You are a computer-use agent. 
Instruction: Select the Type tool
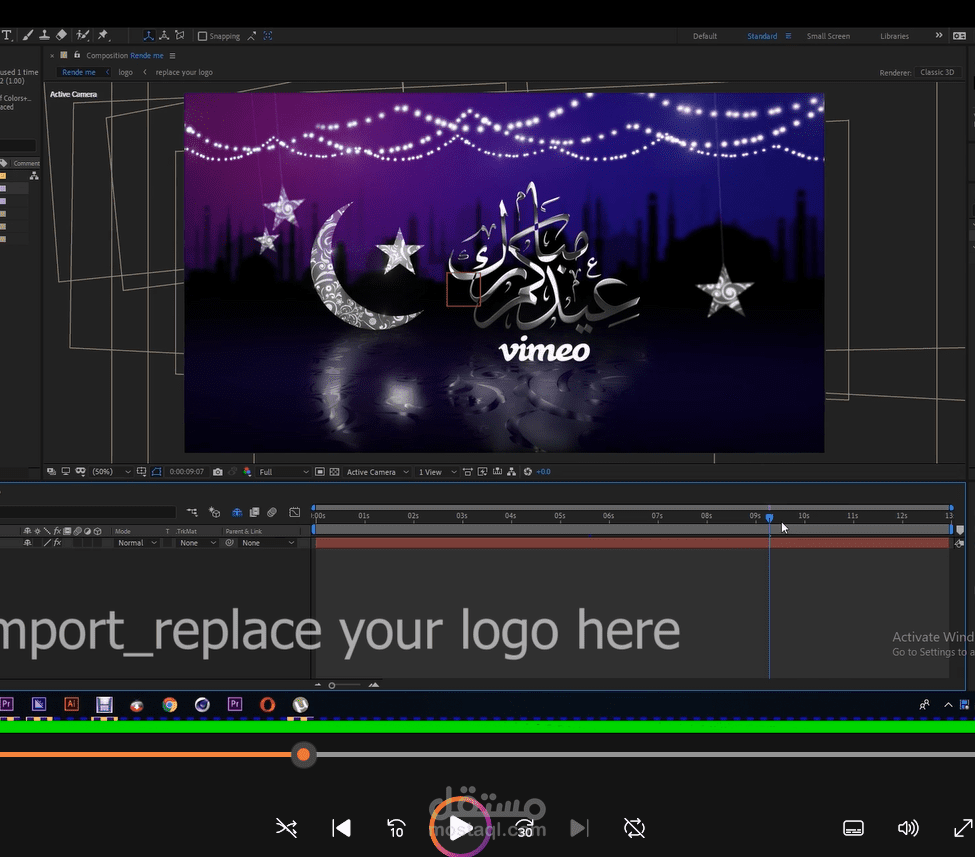pyautogui.click(x=7, y=34)
